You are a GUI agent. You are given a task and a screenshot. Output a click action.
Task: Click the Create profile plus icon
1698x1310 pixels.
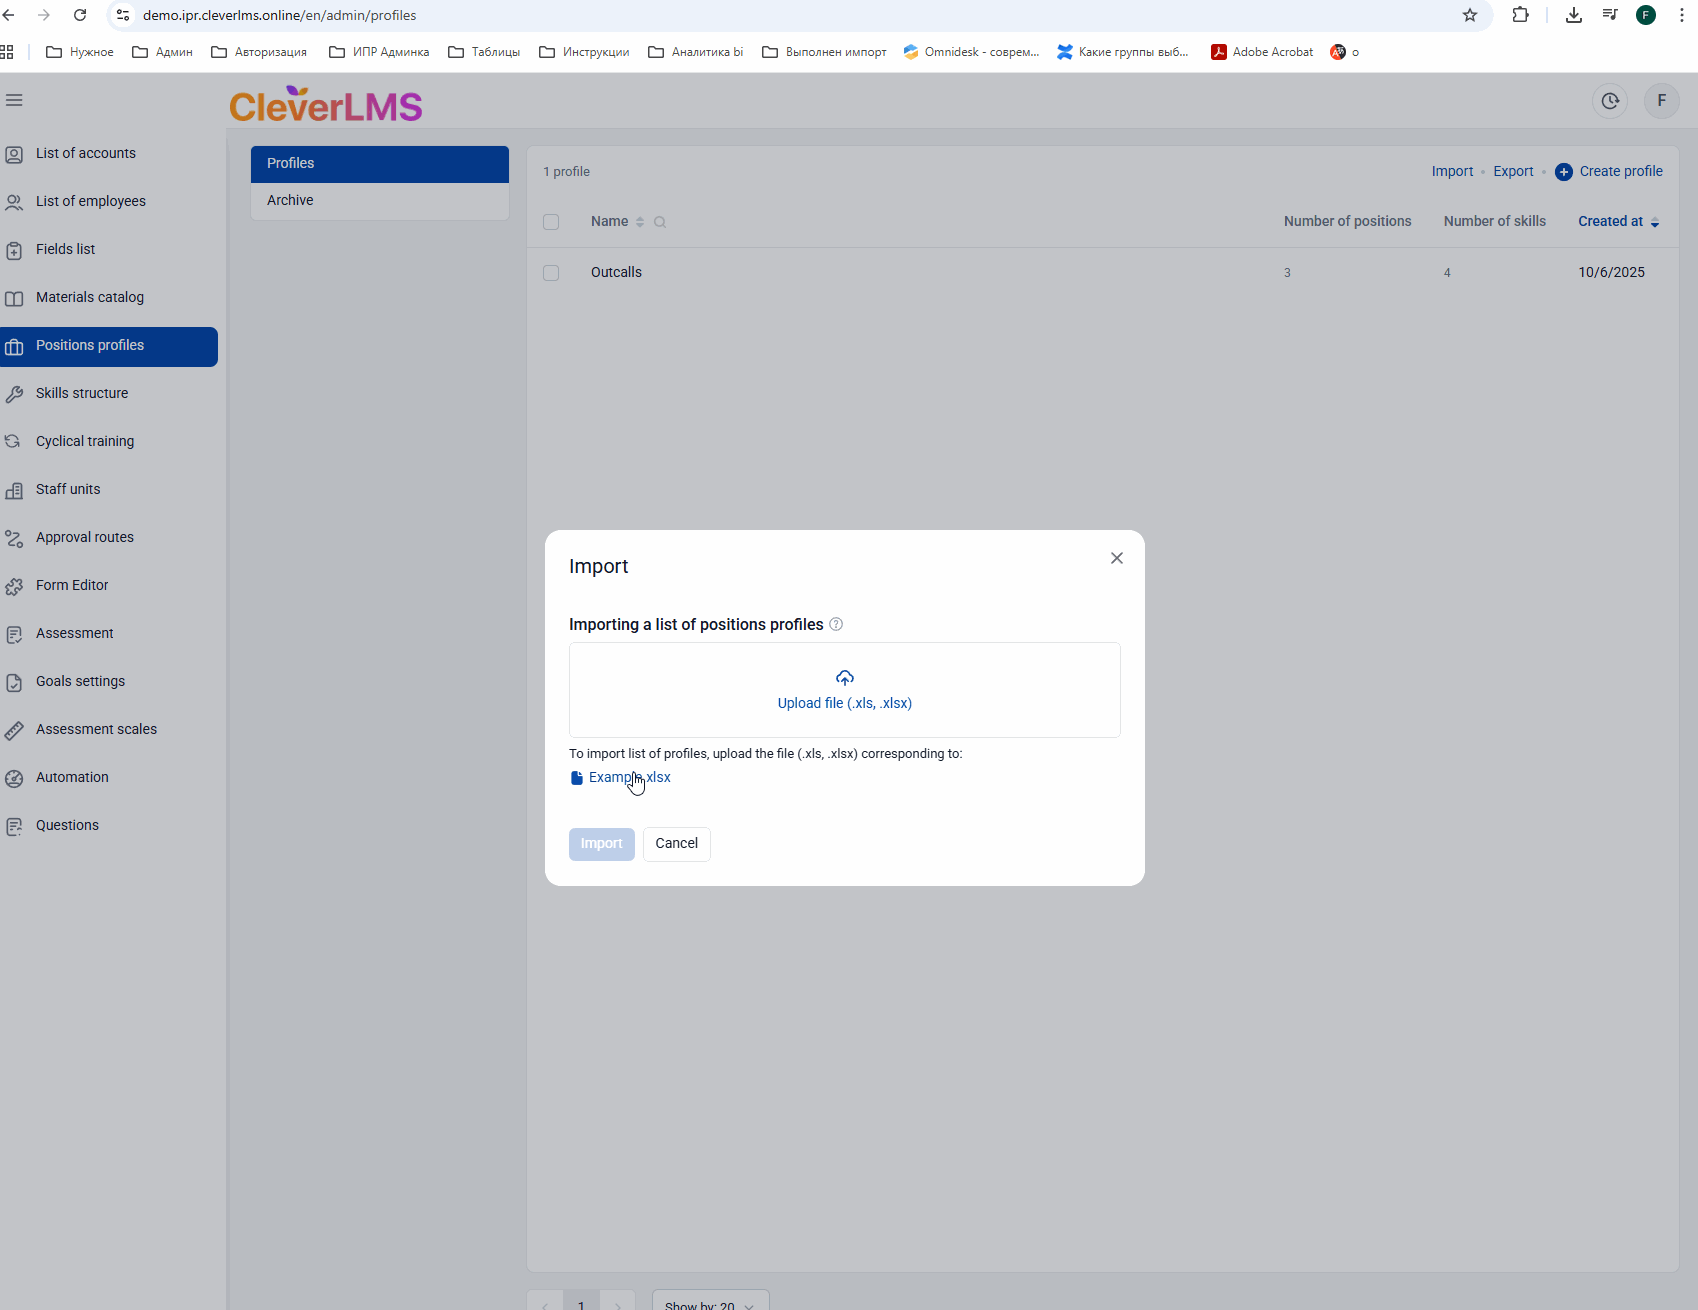coord(1564,172)
